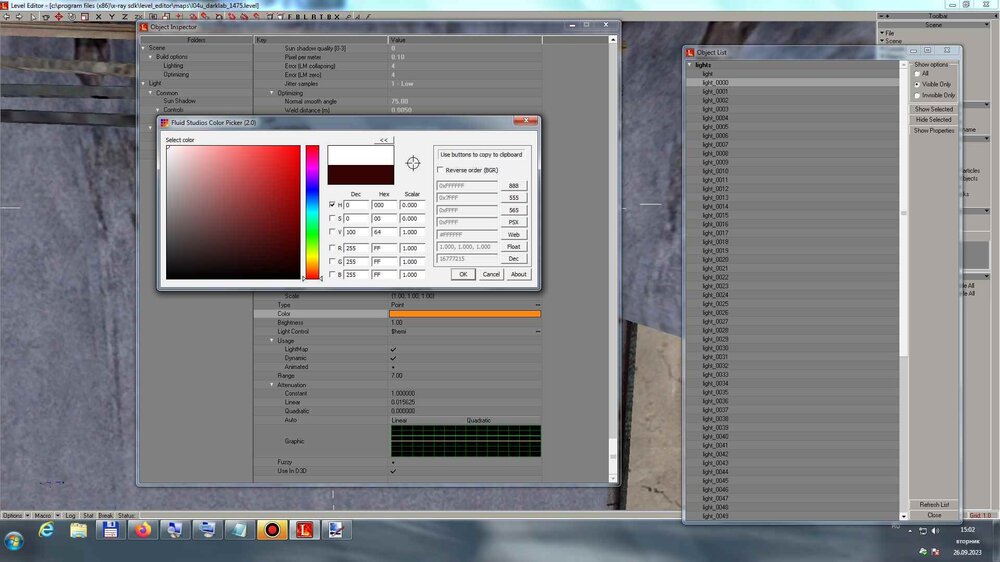
Task: Open the file explorer folder icon
Action: (78, 530)
